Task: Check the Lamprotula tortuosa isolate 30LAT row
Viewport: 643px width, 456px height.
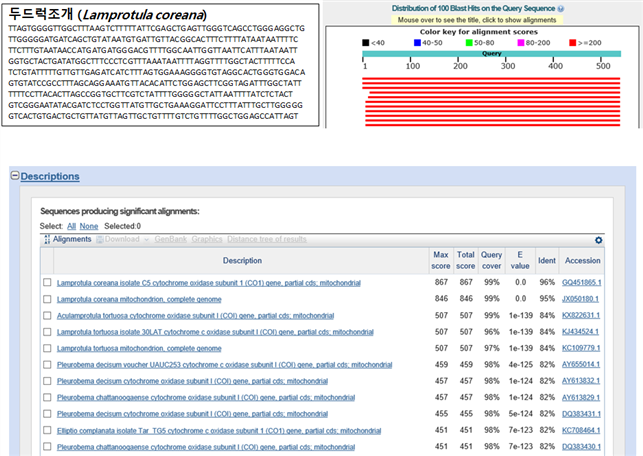Action: point(47,332)
